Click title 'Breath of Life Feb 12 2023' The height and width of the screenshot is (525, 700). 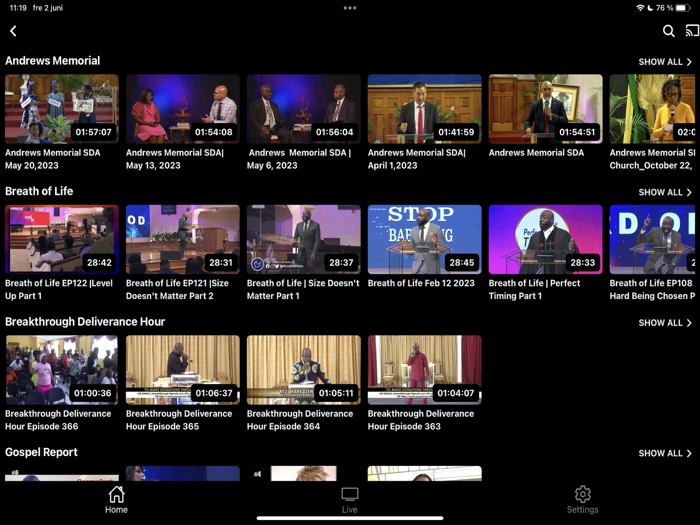[421, 283]
